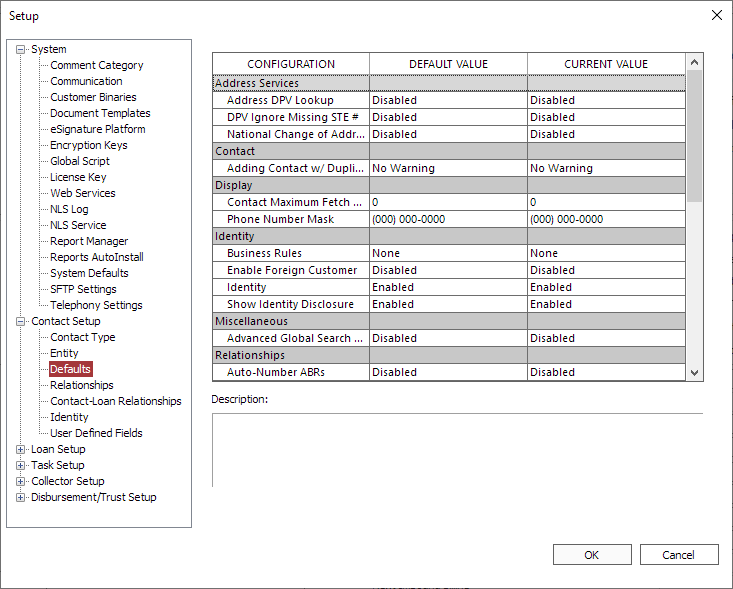
Task: Select National Change of Addr... row
Action: point(449,134)
